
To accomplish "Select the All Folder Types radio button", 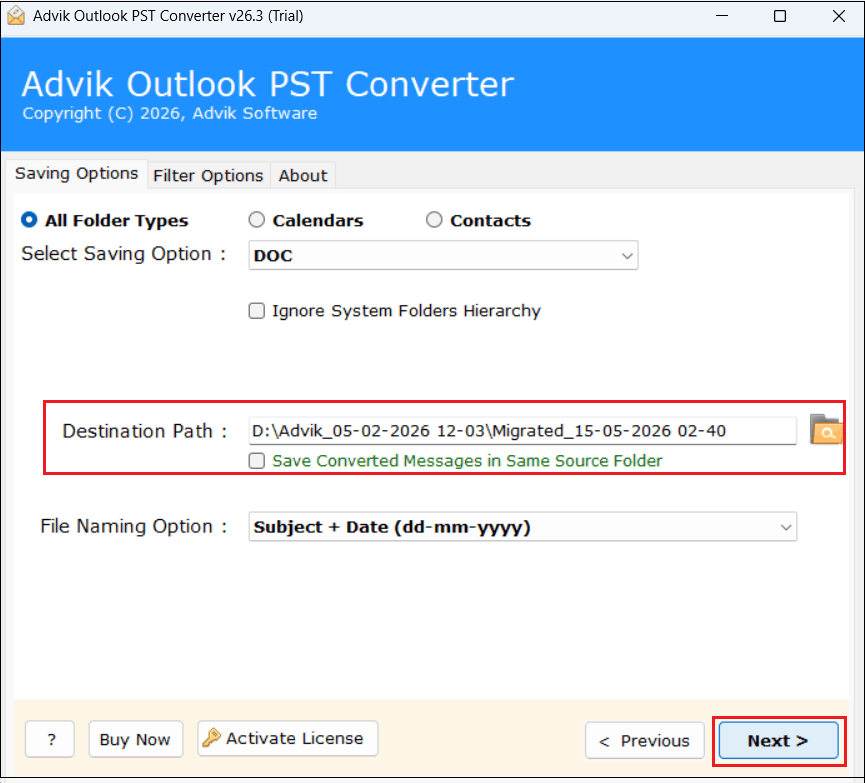I will click(x=29, y=220).
